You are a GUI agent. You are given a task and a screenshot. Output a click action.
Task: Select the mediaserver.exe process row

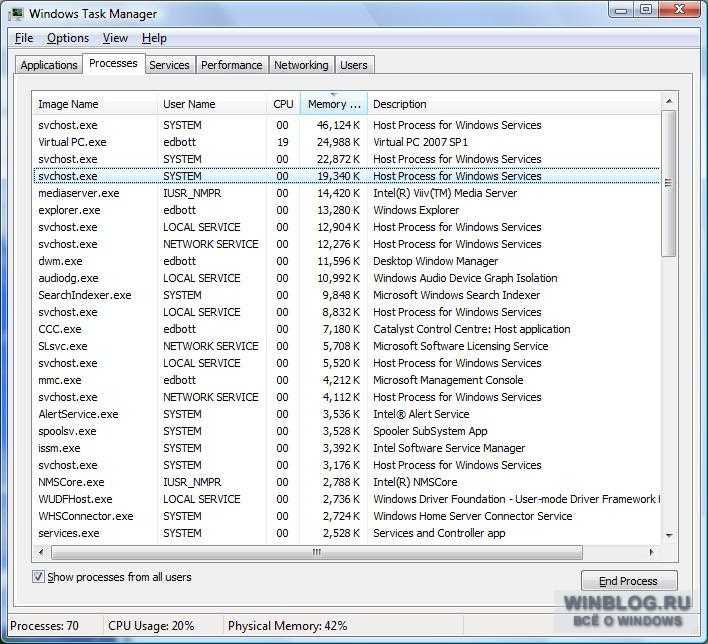click(x=346, y=193)
